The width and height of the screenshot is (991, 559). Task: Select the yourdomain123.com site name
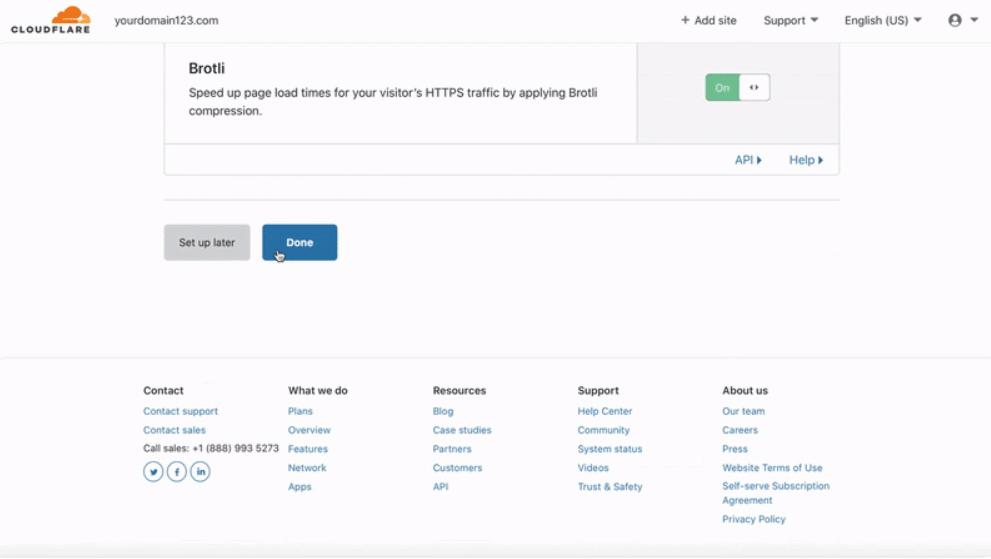pos(166,20)
